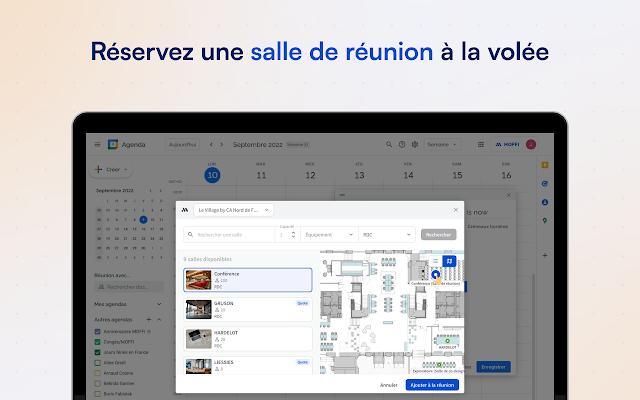The width and height of the screenshot is (640, 400).
Task: Enable the Belinda Garnier calendar checkbox
Action: (98, 384)
